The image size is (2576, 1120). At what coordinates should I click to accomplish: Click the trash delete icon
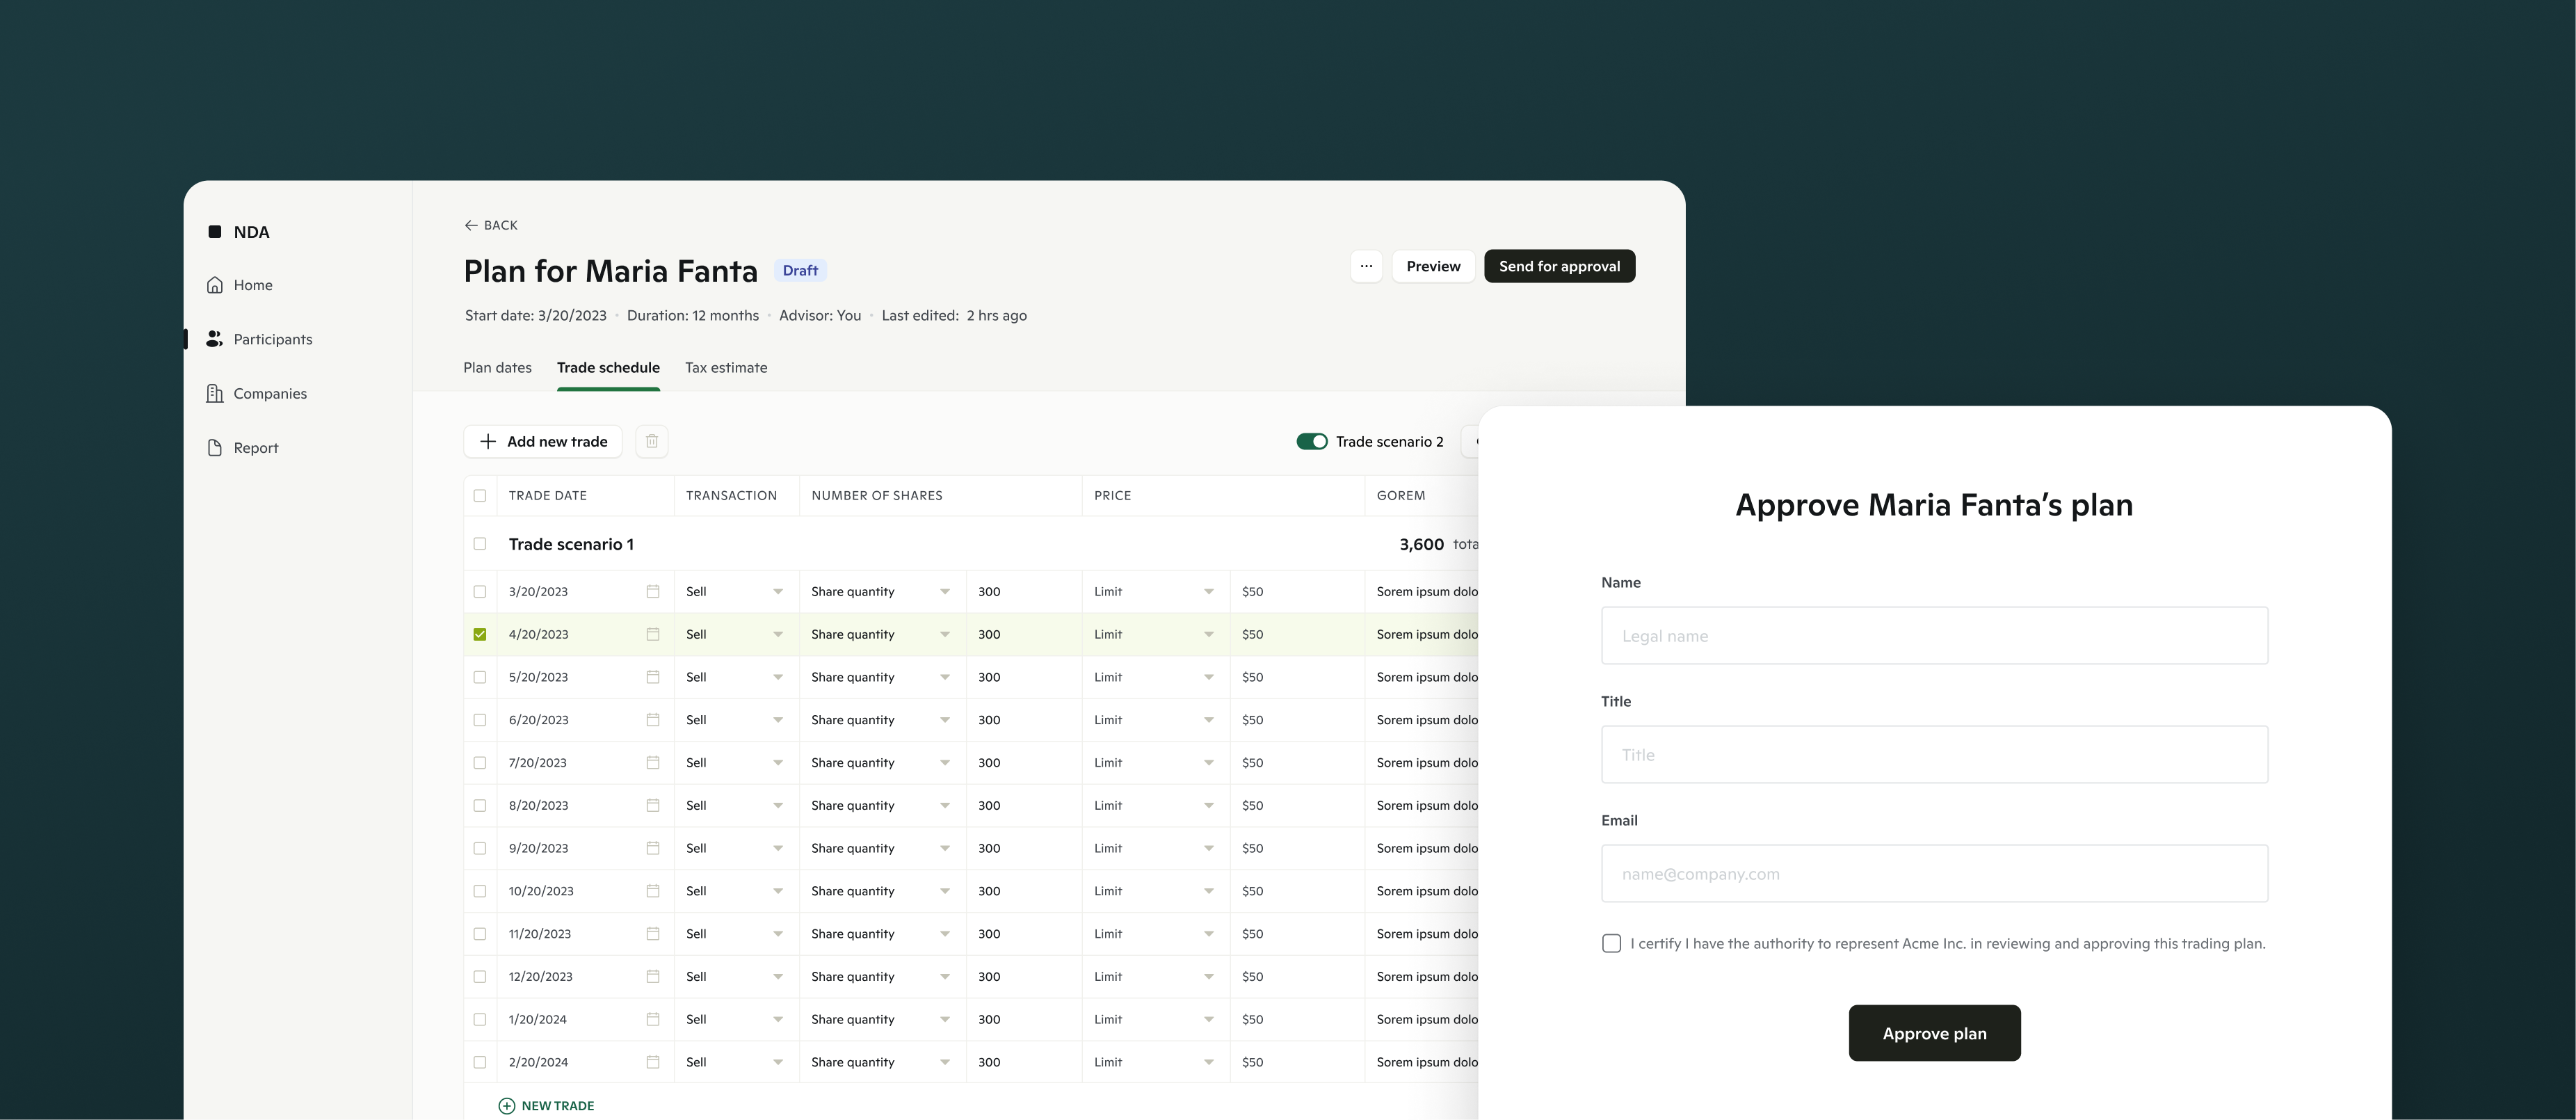pyautogui.click(x=651, y=441)
